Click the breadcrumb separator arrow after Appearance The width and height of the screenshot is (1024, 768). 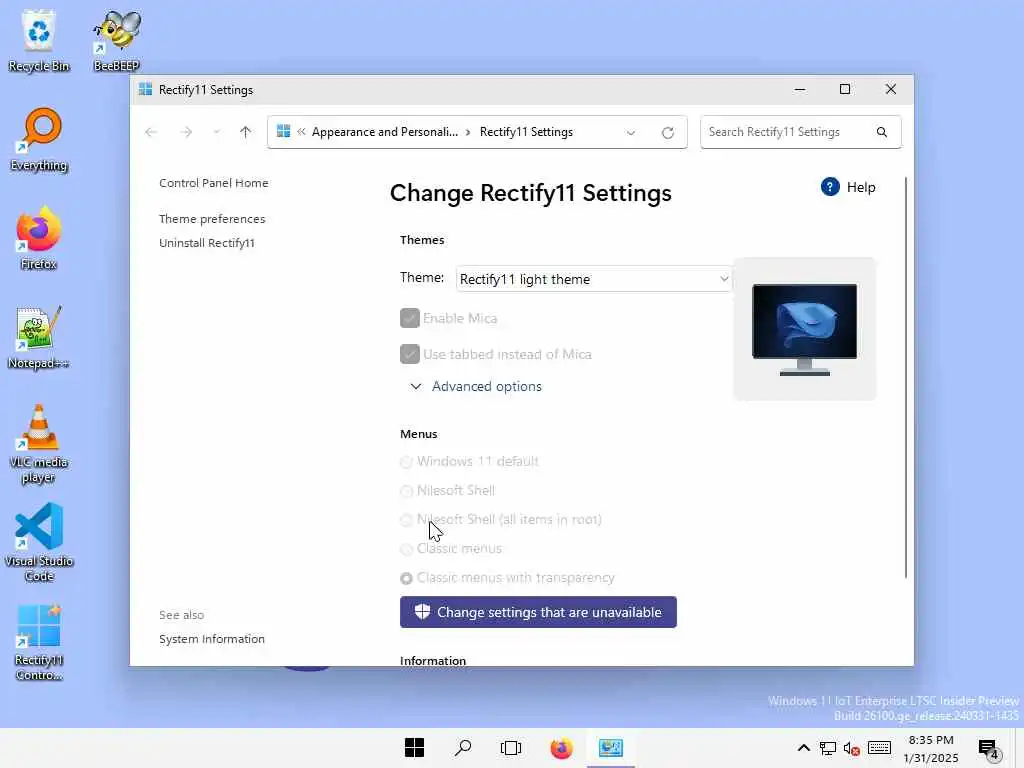point(468,132)
